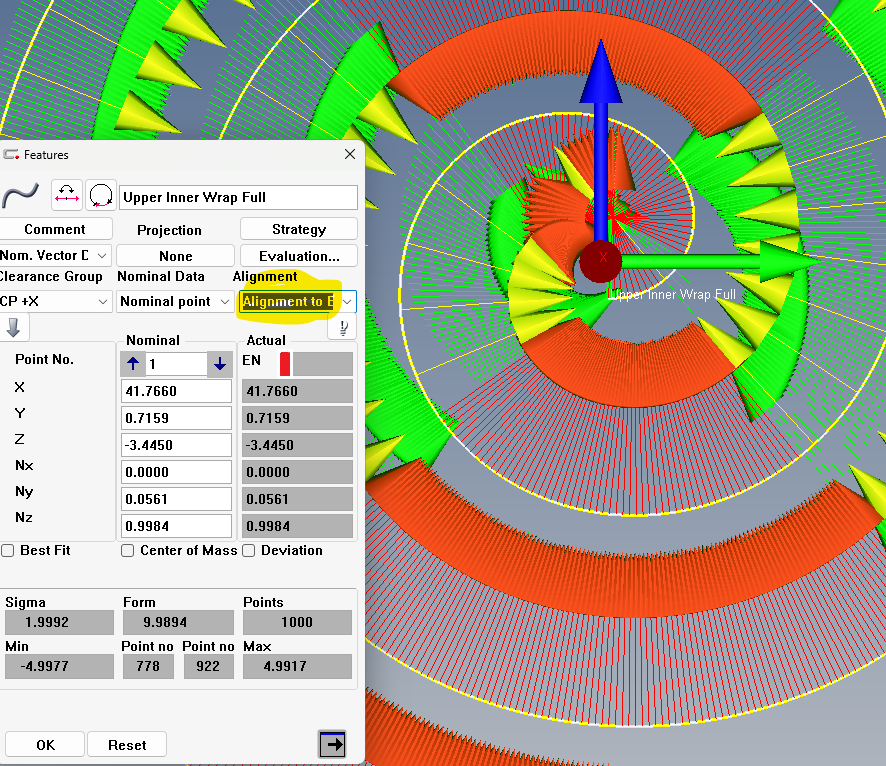Open the Nominal point dropdown
Image resolution: width=886 pixels, height=766 pixels.
(x=175, y=301)
